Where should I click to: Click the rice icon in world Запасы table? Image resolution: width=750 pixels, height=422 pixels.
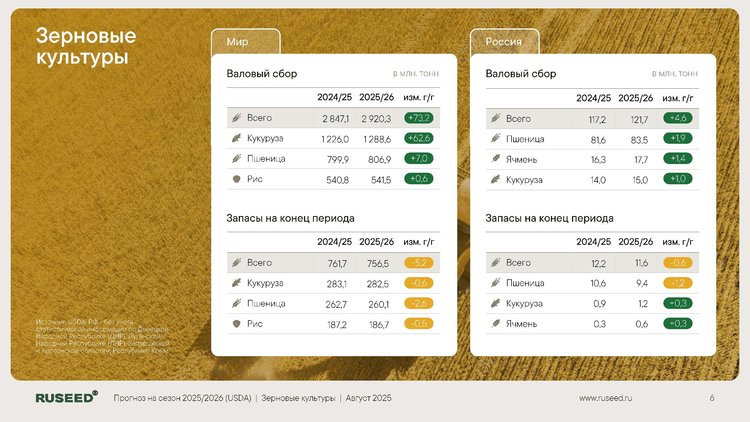(x=236, y=324)
